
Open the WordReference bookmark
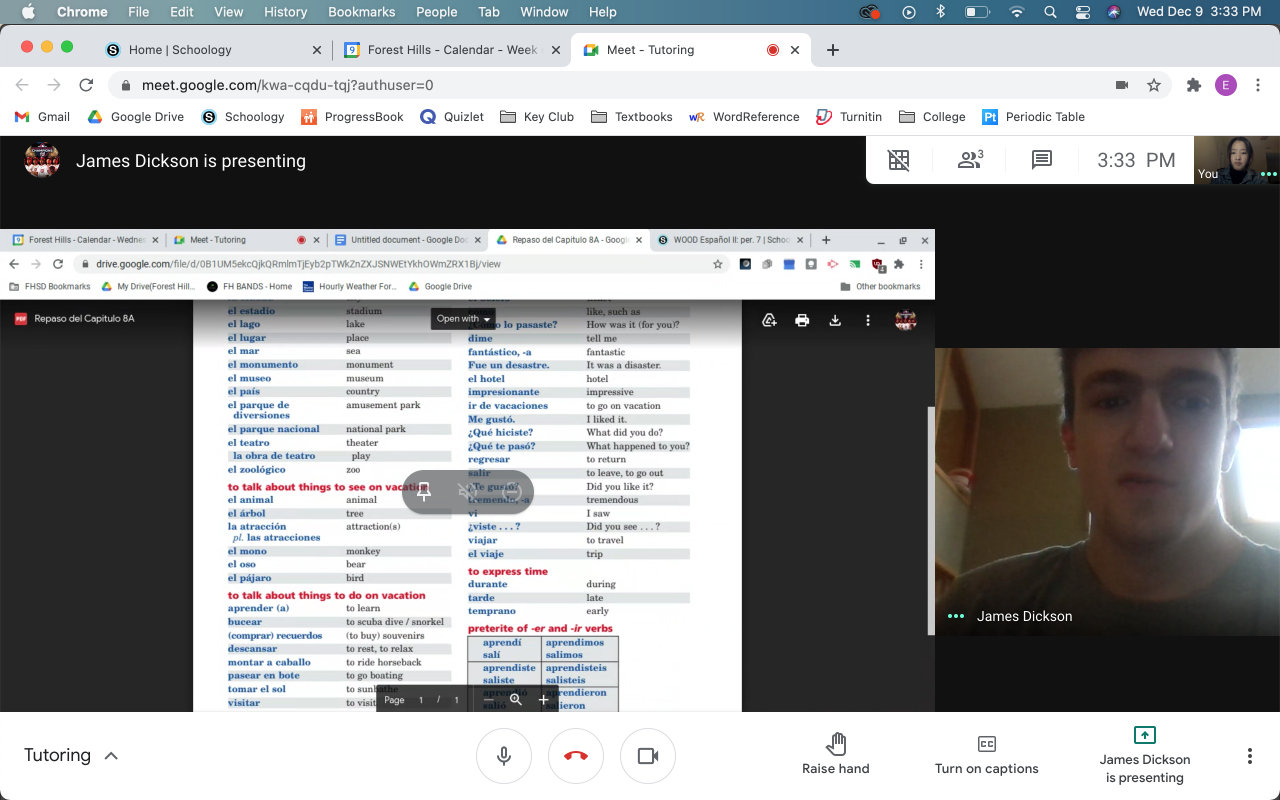(744, 117)
